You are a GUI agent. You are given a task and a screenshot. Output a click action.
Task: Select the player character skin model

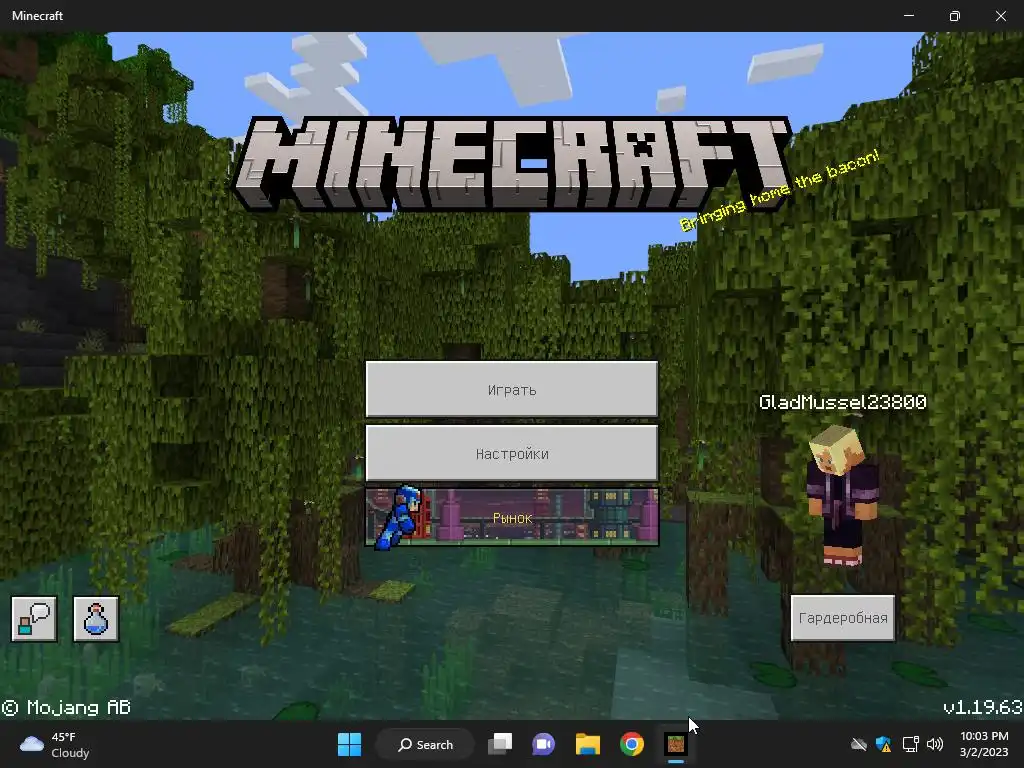[x=841, y=495]
